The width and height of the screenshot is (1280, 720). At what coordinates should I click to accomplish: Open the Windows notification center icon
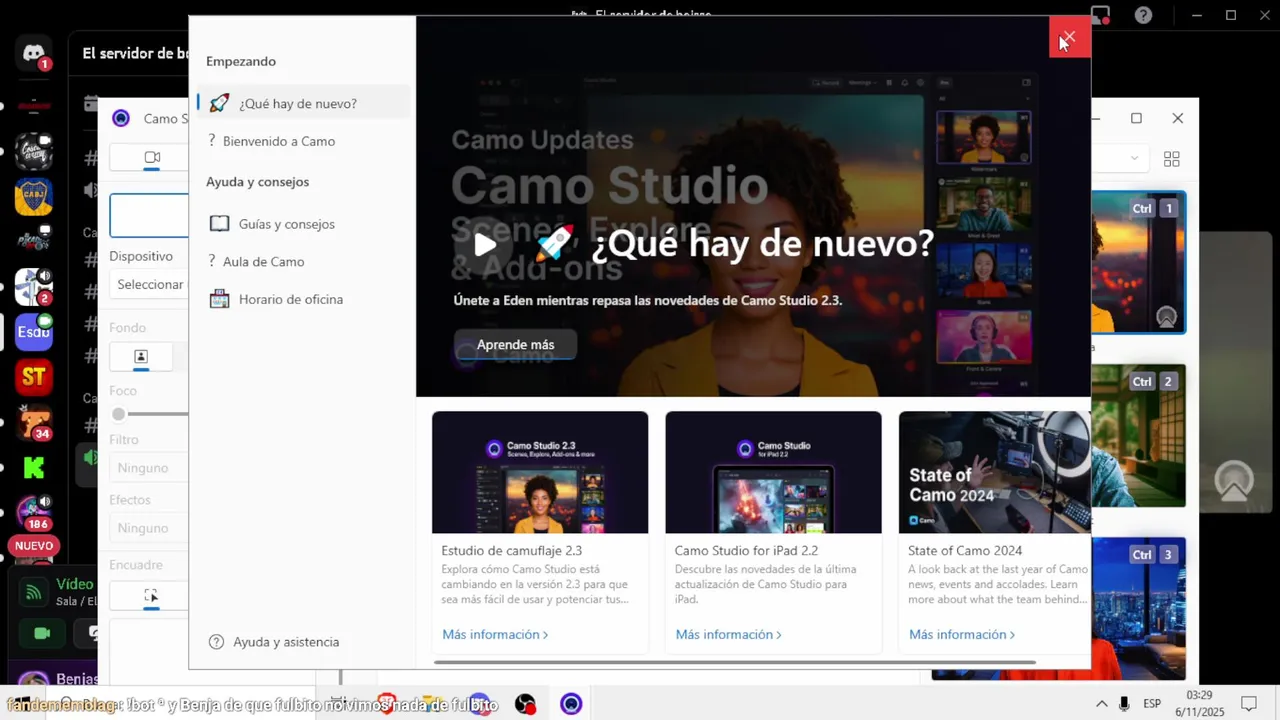pyautogui.click(x=1249, y=704)
